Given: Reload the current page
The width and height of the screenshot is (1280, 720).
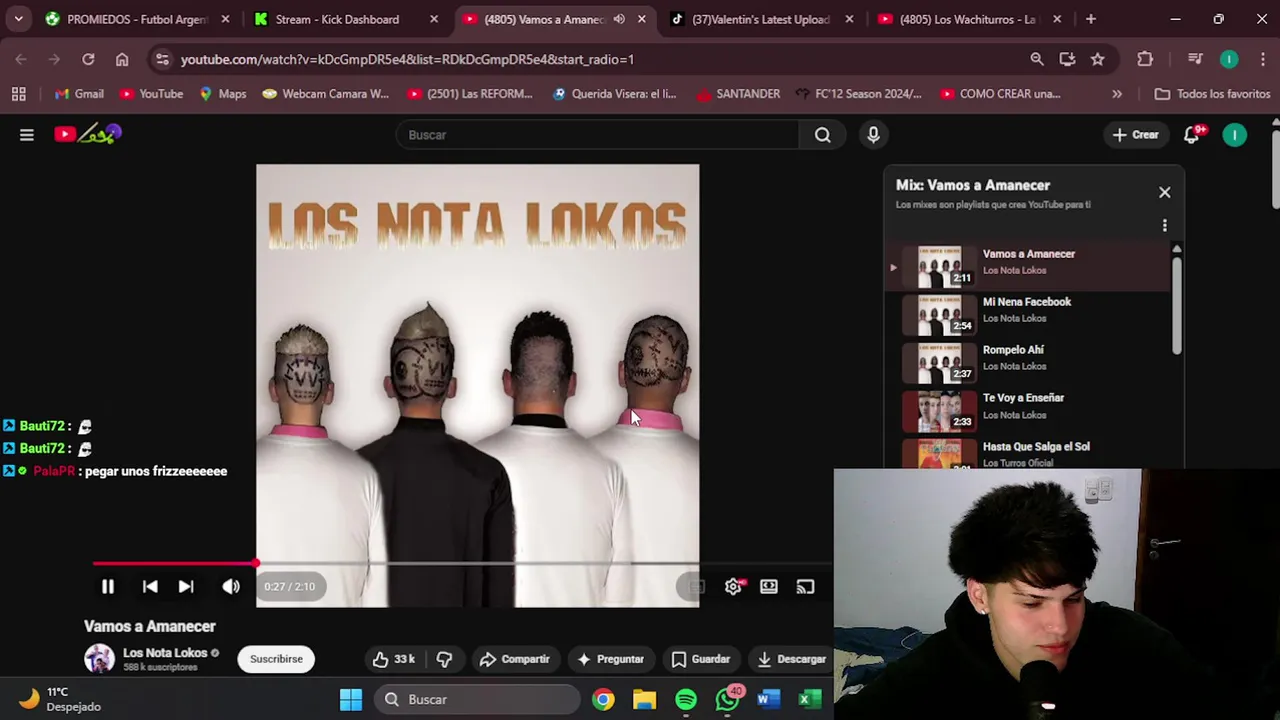Looking at the screenshot, I should 88,59.
